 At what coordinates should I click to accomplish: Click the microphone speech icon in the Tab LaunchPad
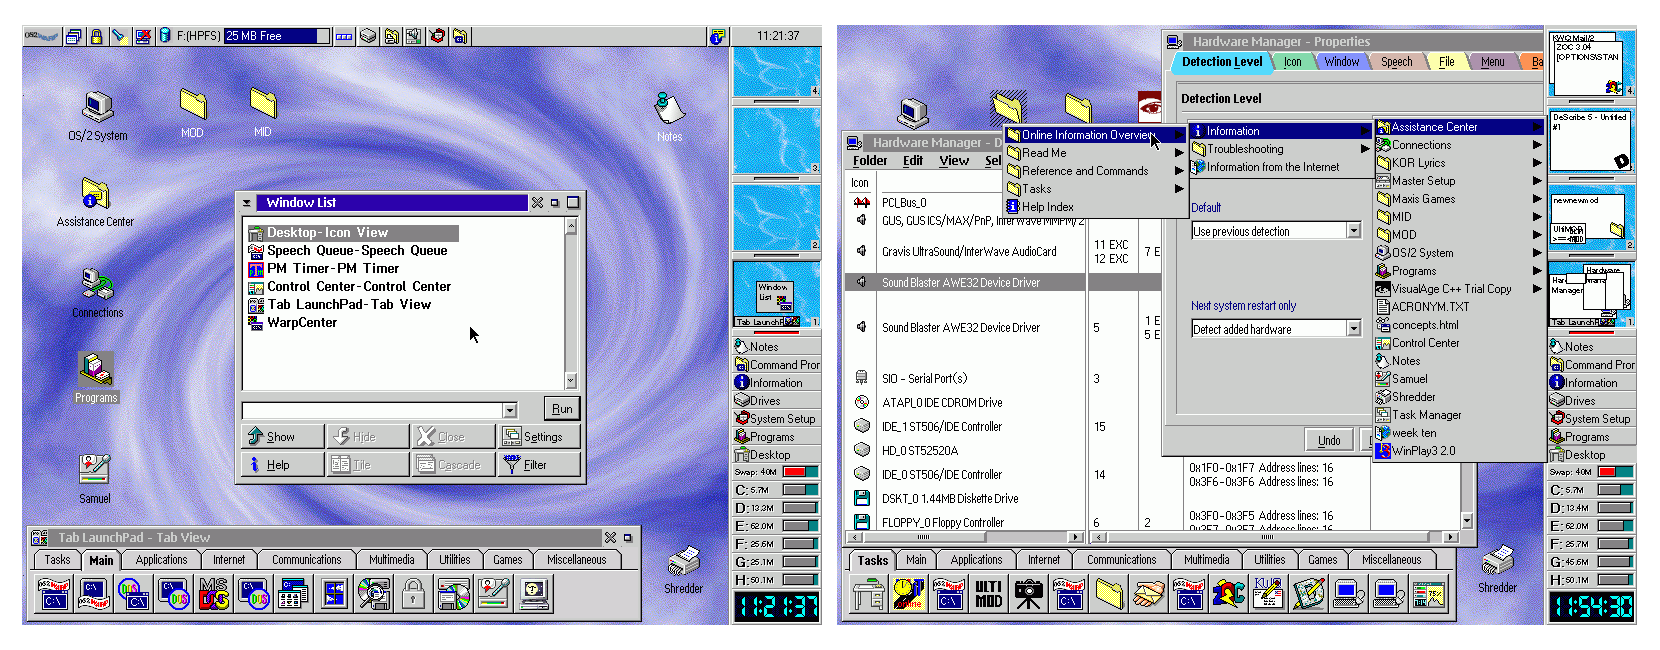click(493, 594)
